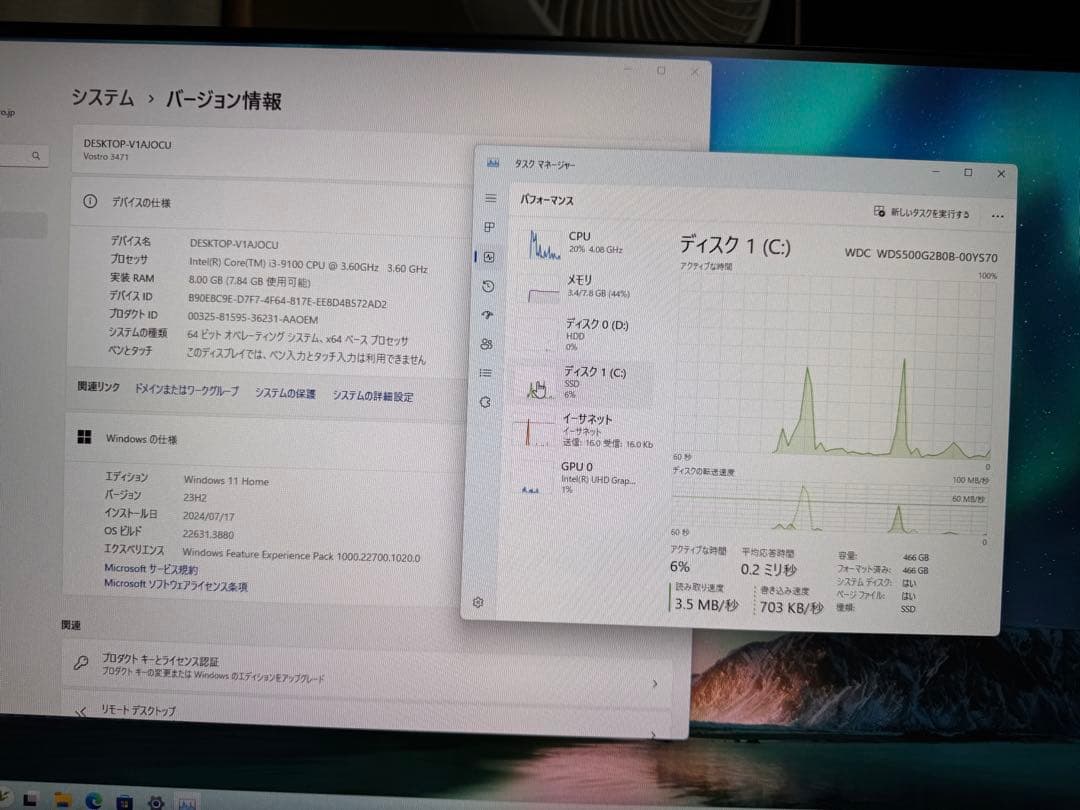Open App history in Task Manager

point(488,286)
